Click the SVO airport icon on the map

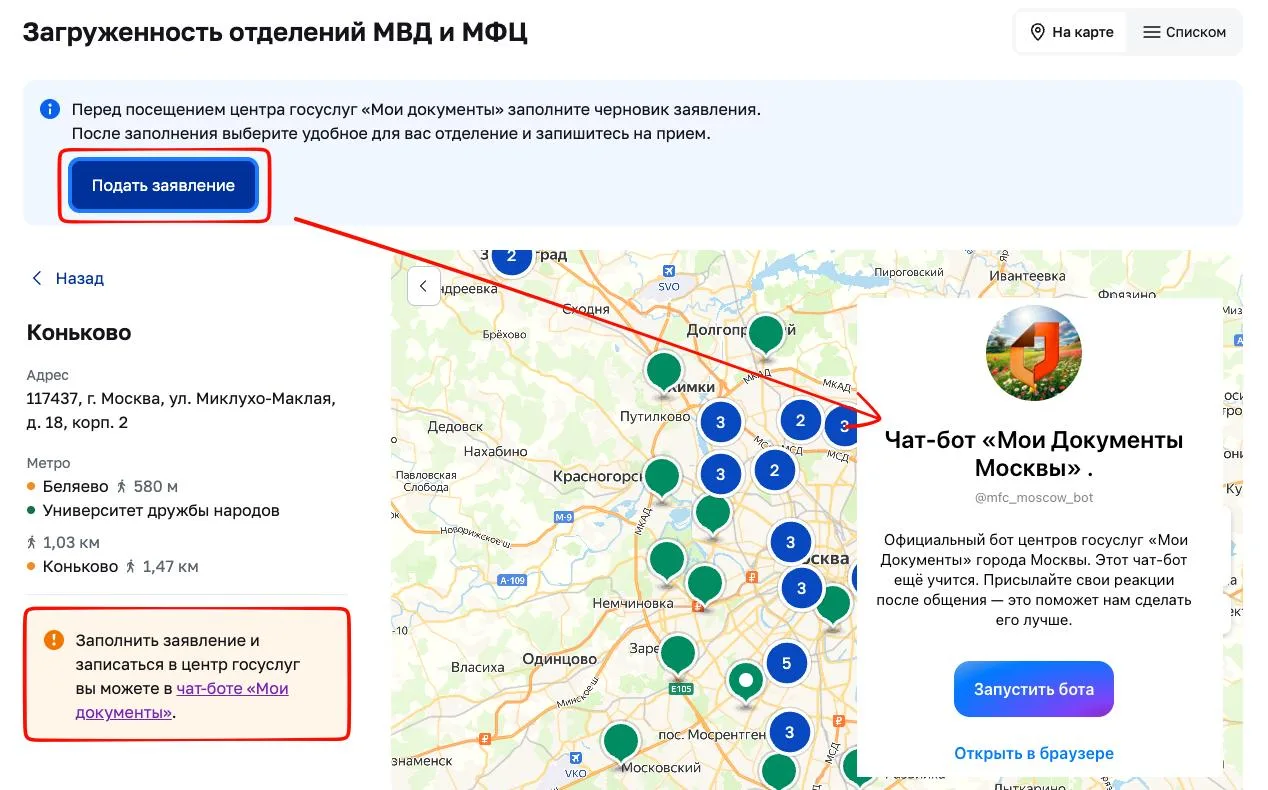(x=669, y=272)
